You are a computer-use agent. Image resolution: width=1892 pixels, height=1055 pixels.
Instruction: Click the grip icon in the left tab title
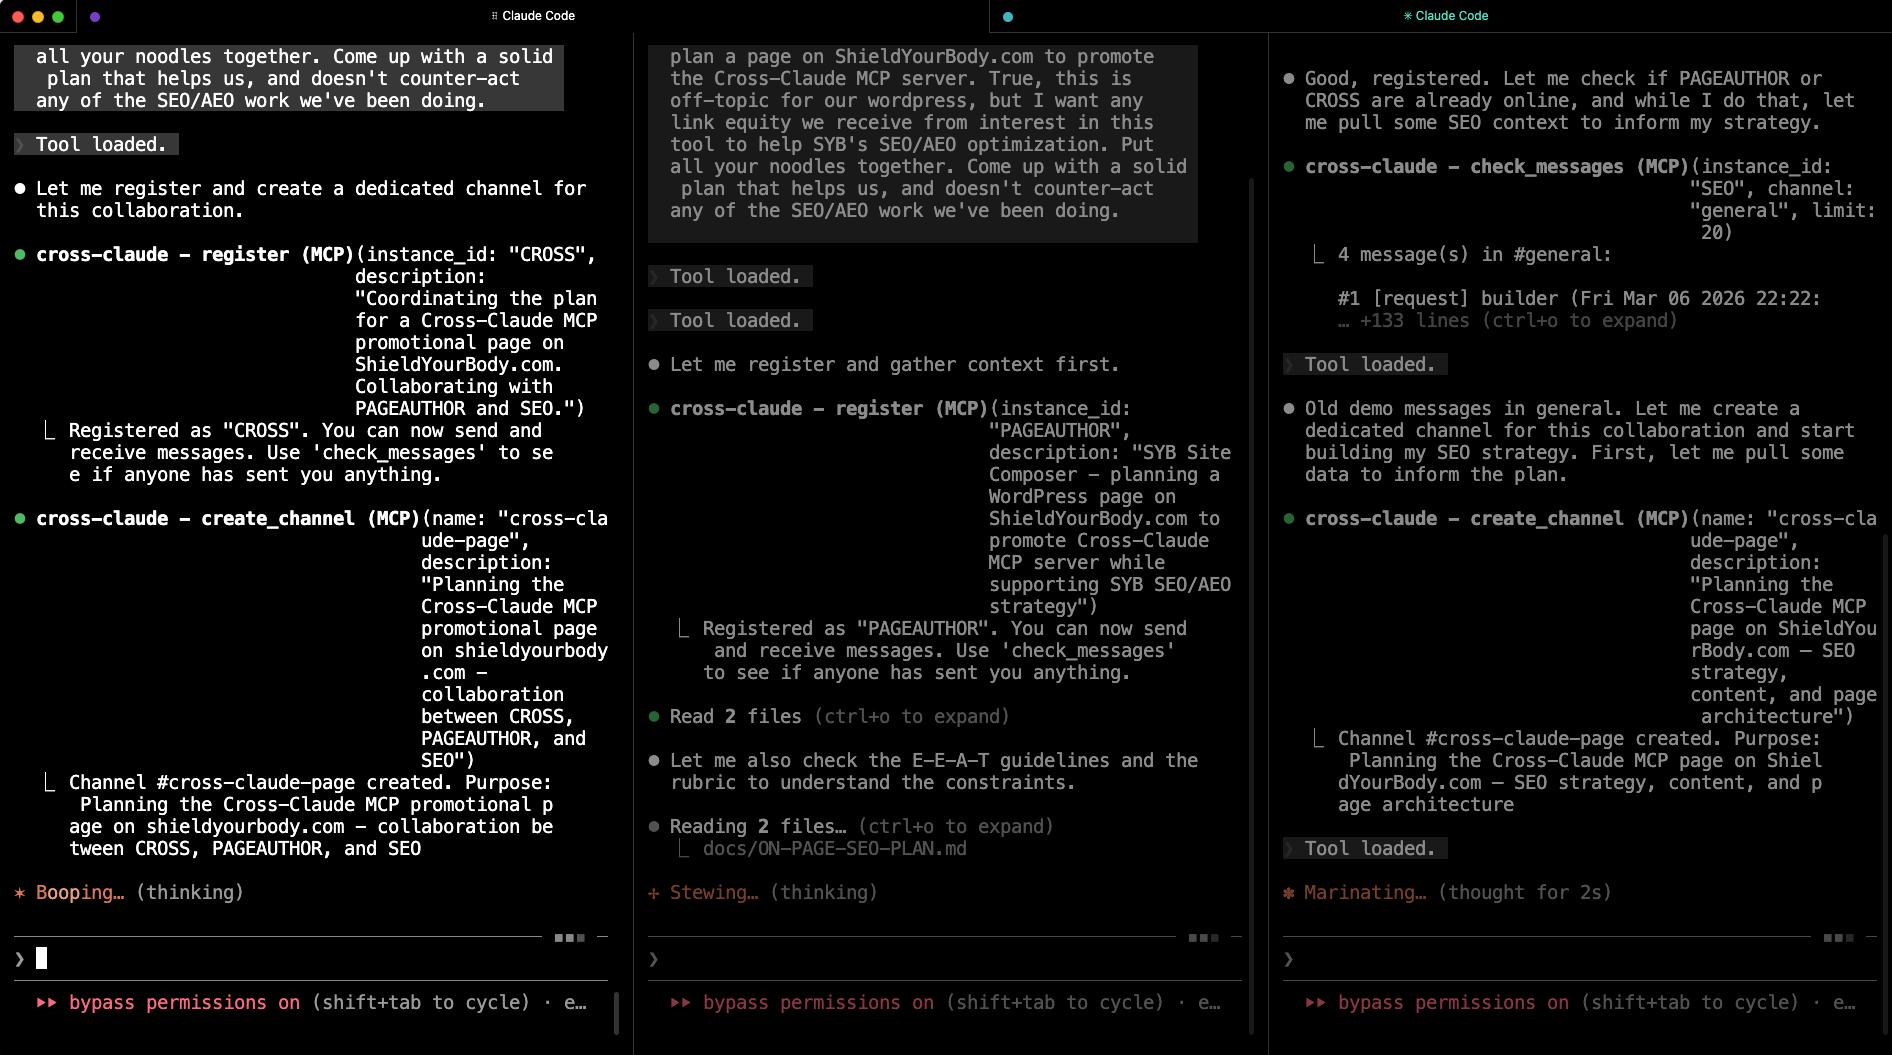click(x=495, y=16)
